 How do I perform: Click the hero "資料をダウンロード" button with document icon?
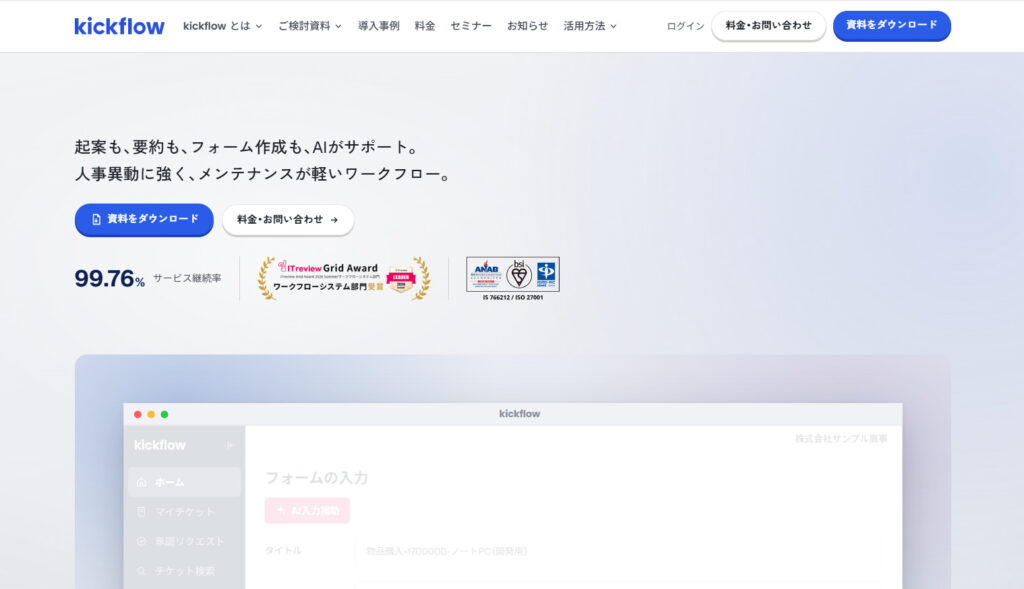point(144,219)
